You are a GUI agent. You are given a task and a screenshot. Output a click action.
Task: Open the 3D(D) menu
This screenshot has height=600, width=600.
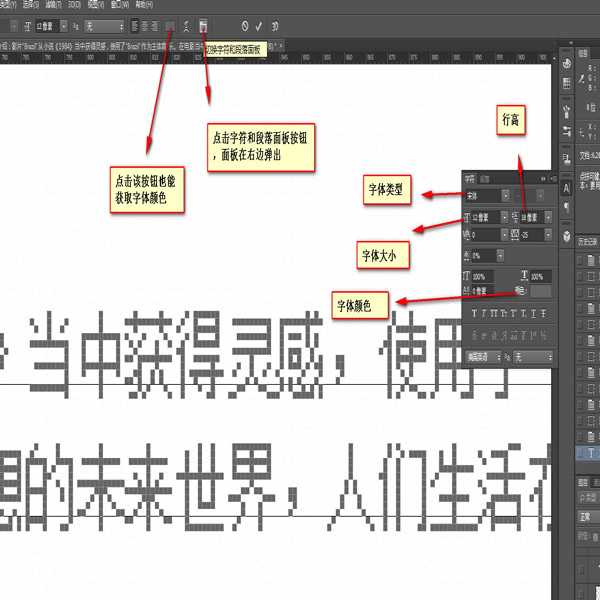click(74, 5)
